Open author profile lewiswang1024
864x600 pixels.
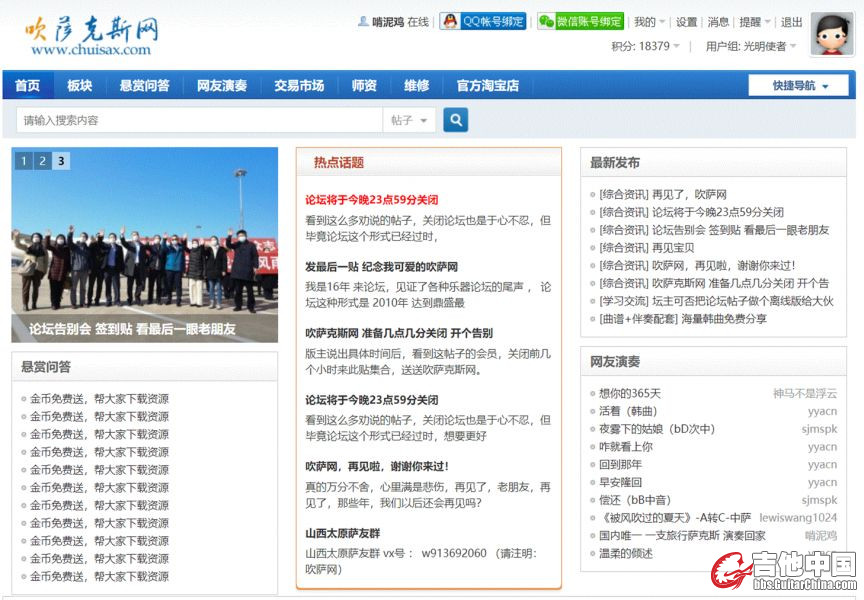pyautogui.click(x=798, y=518)
